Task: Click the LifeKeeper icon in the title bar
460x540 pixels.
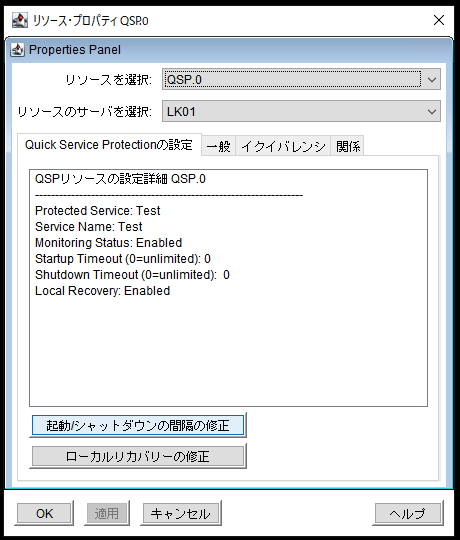Action: tap(20, 20)
